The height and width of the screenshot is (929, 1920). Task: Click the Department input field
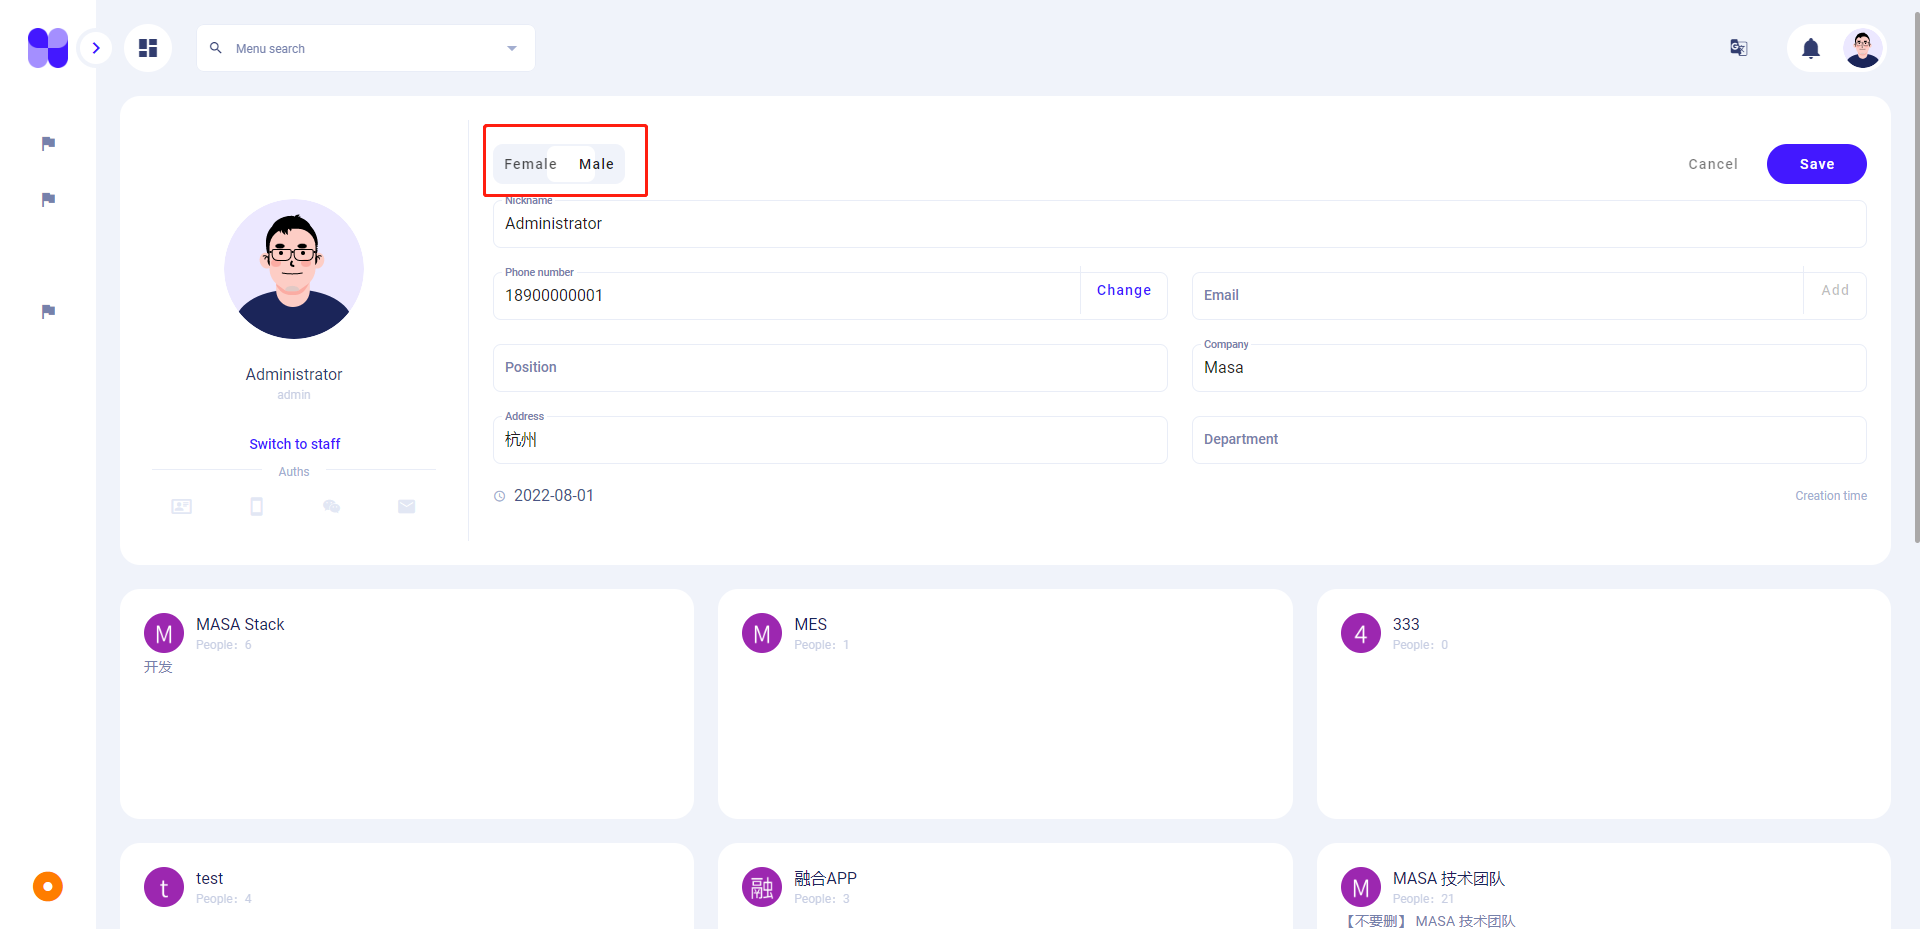point(1529,440)
